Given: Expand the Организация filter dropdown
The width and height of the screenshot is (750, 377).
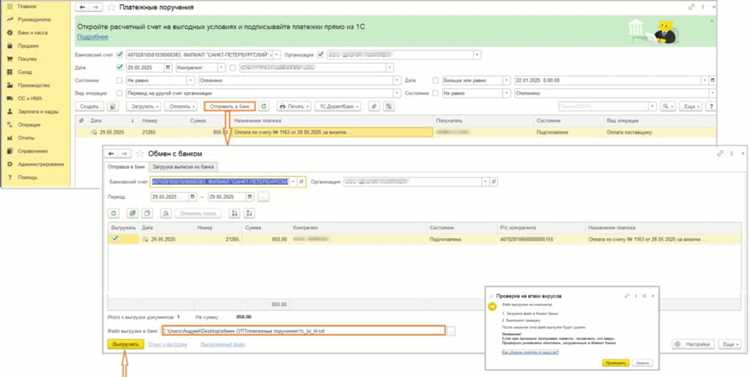Looking at the screenshot, I should 477,55.
